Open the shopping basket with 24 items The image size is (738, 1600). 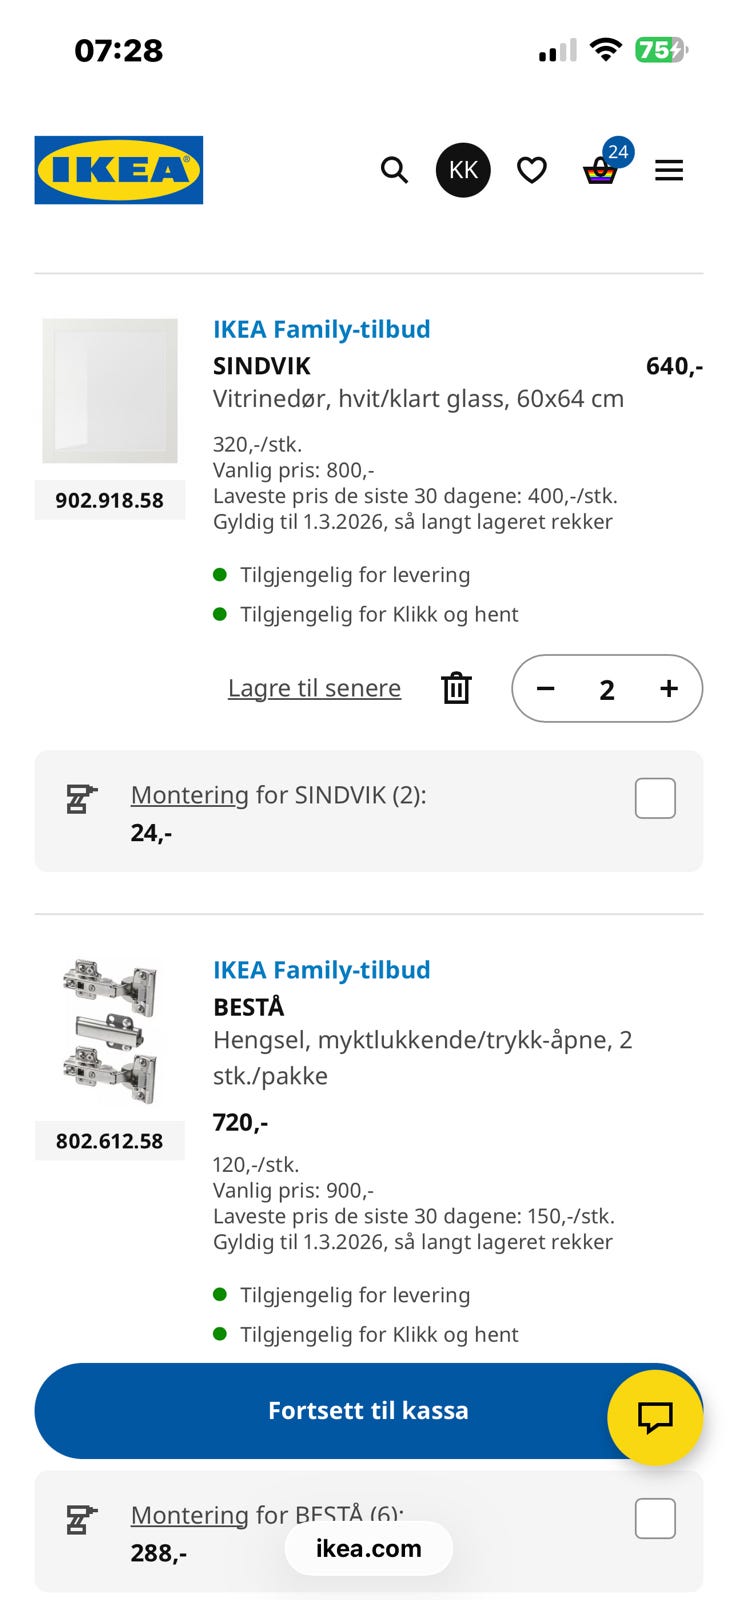click(600, 170)
